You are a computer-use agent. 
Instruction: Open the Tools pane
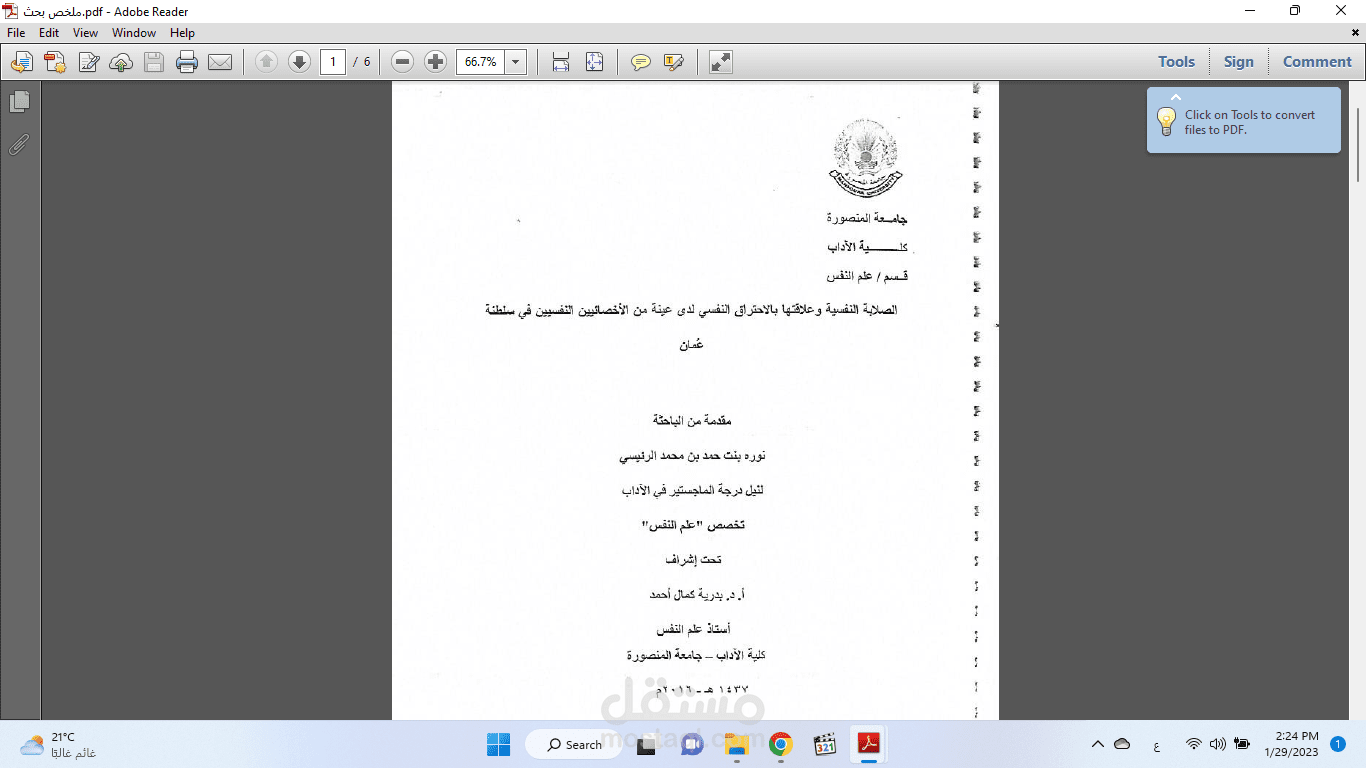(x=1176, y=61)
